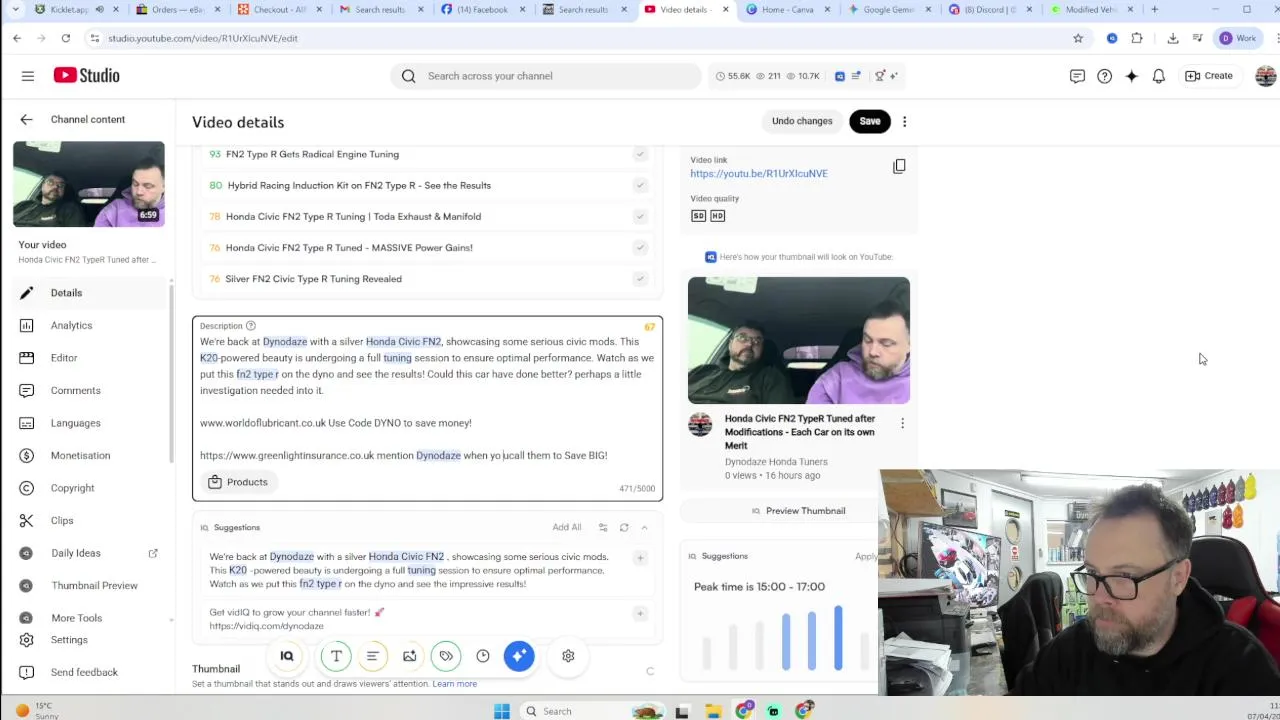The image size is (1280, 720).
Task: Select the Tags tool in vidIQ toolbar
Action: click(446, 656)
